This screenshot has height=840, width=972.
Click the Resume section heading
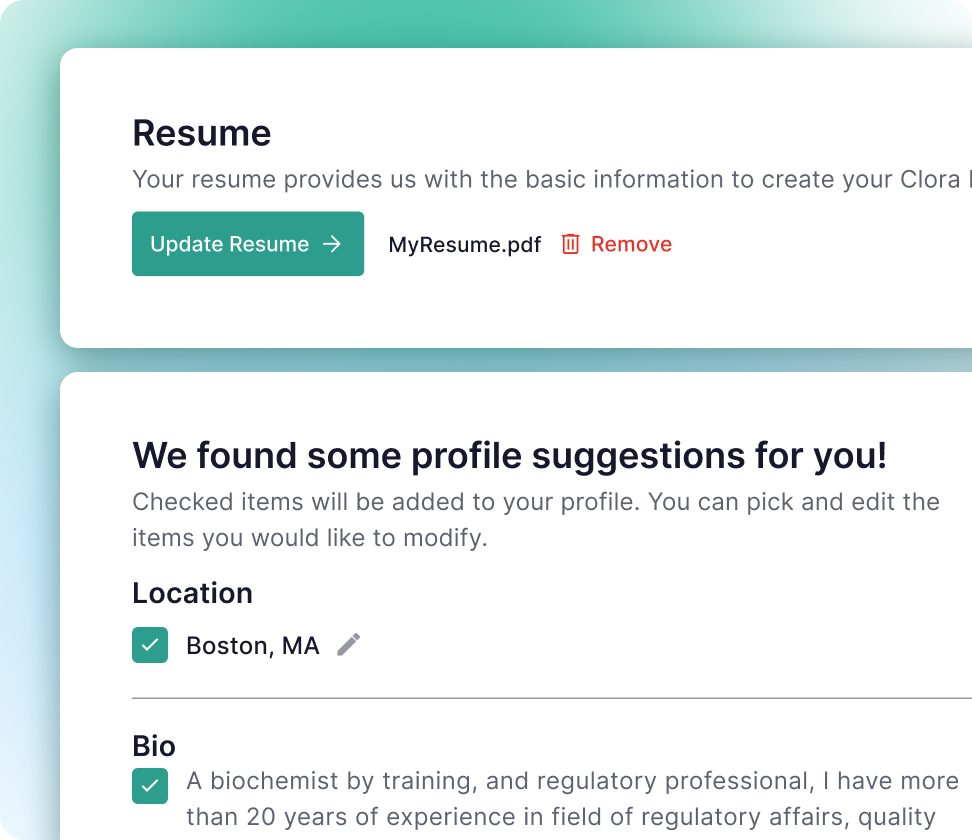(x=202, y=133)
